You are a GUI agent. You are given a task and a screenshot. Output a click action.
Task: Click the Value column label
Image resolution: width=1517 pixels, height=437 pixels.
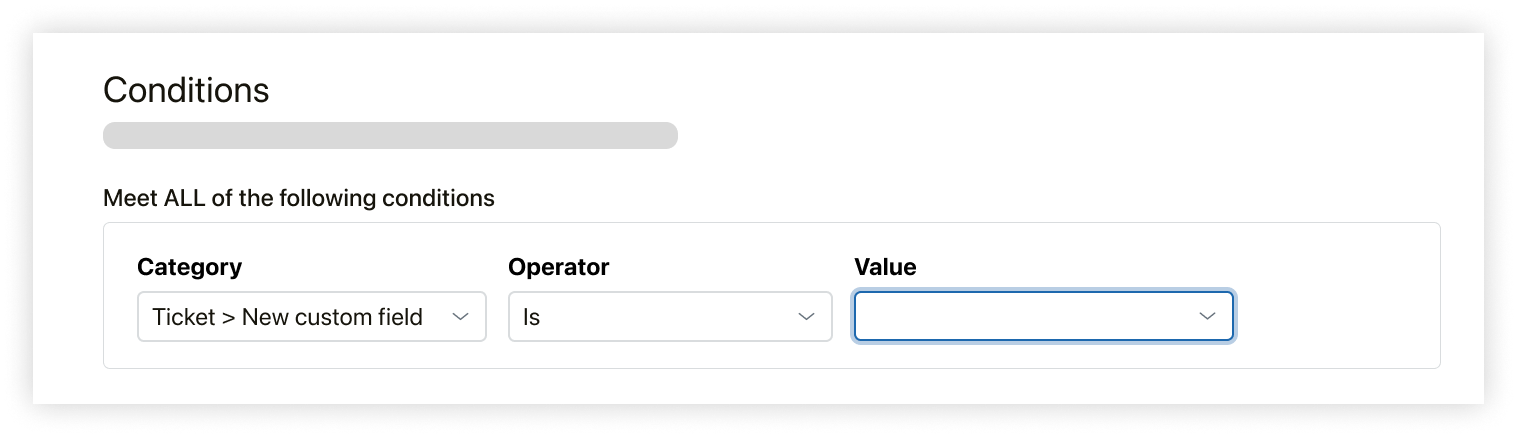[885, 267]
